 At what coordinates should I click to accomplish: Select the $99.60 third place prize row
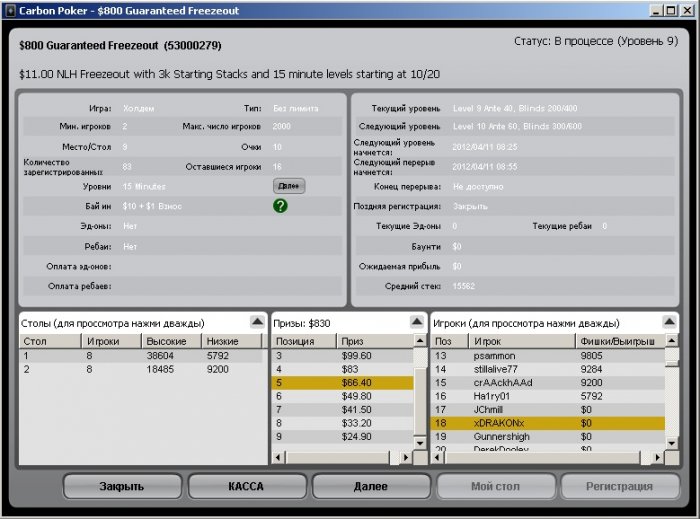tap(342, 356)
